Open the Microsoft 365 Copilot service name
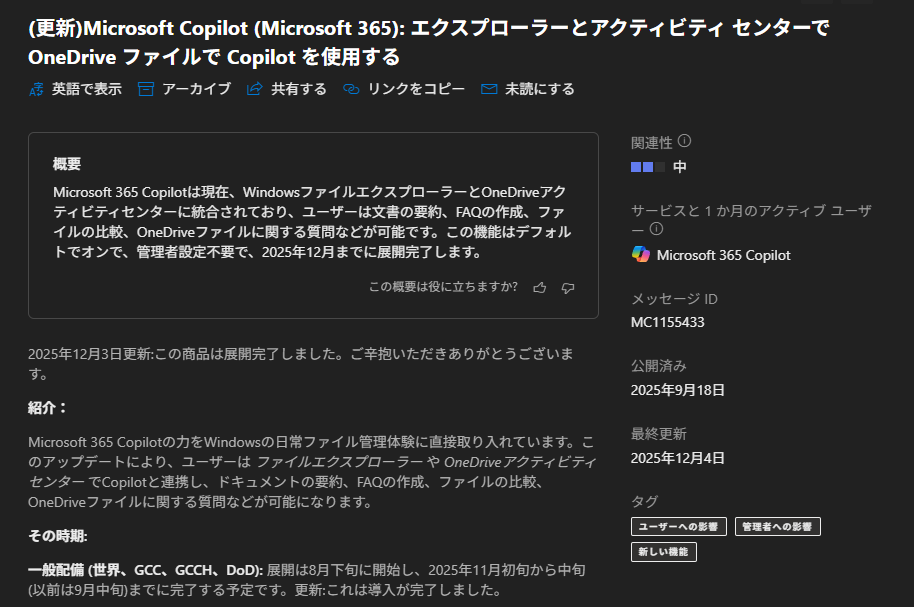This screenshot has height=607, width=914. pyautogui.click(x=723, y=255)
